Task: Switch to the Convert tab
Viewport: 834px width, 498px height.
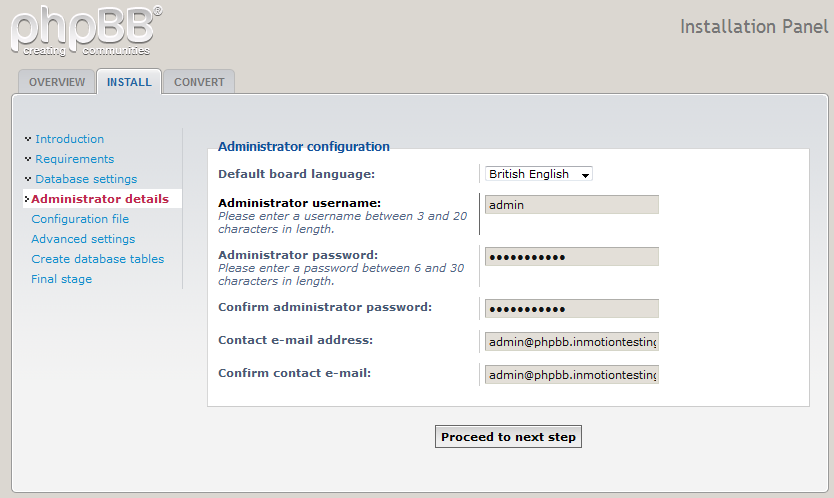Action: [x=199, y=82]
